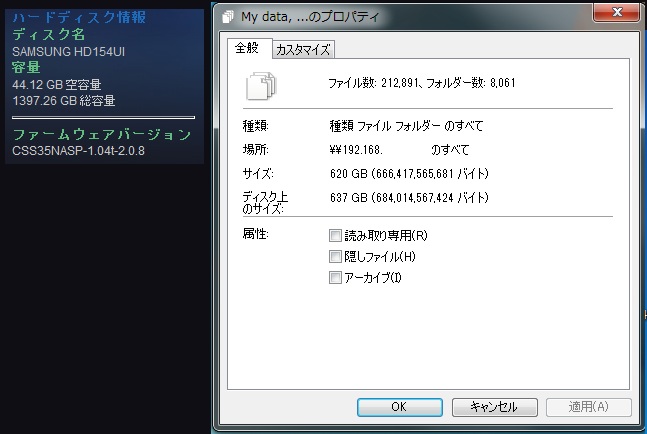Click the firmware version CSS35NASP-1.04t-2.0.8
Screen dimensions: 647x434
(x=78, y=151)
